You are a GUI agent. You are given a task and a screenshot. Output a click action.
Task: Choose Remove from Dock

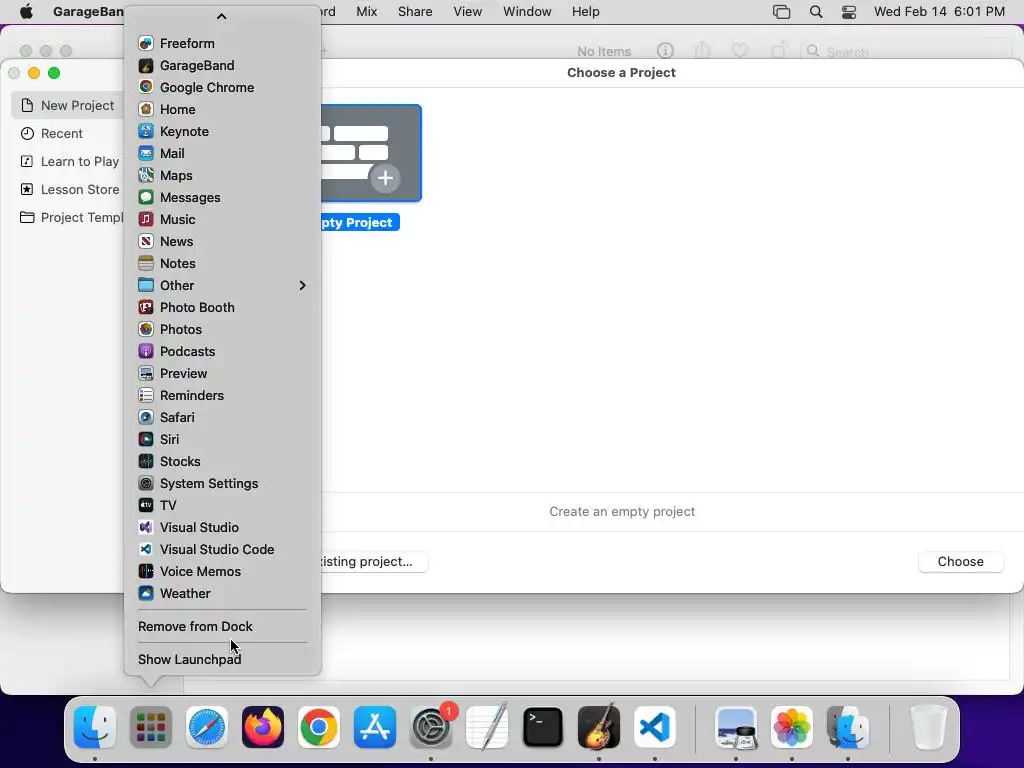(222, 626)
